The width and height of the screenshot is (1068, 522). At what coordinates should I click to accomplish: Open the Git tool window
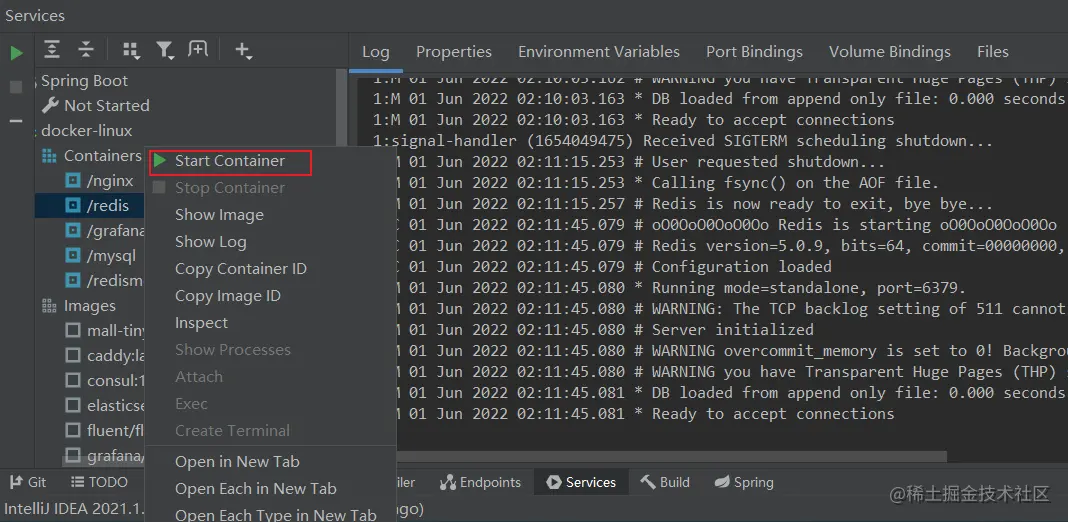point(28,482)
